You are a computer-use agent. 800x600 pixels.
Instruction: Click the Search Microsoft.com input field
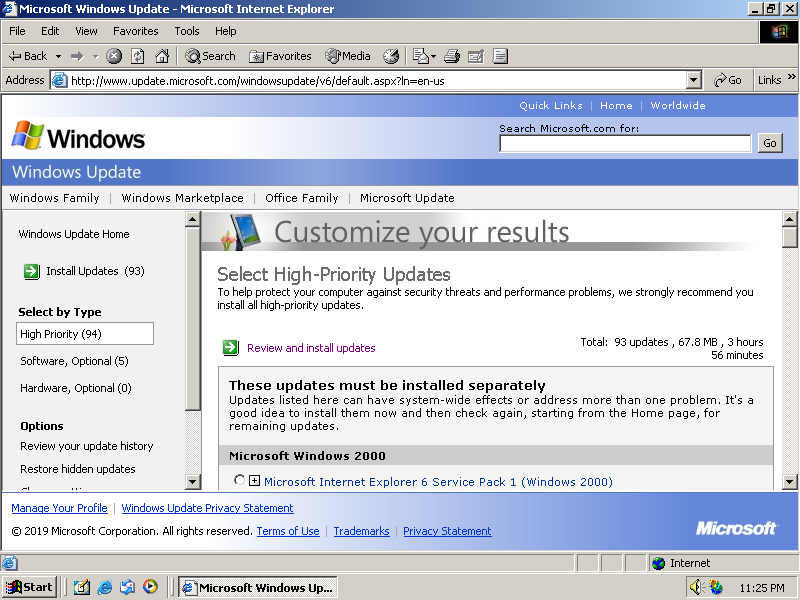pyautogui.click(x=626, y=143)
